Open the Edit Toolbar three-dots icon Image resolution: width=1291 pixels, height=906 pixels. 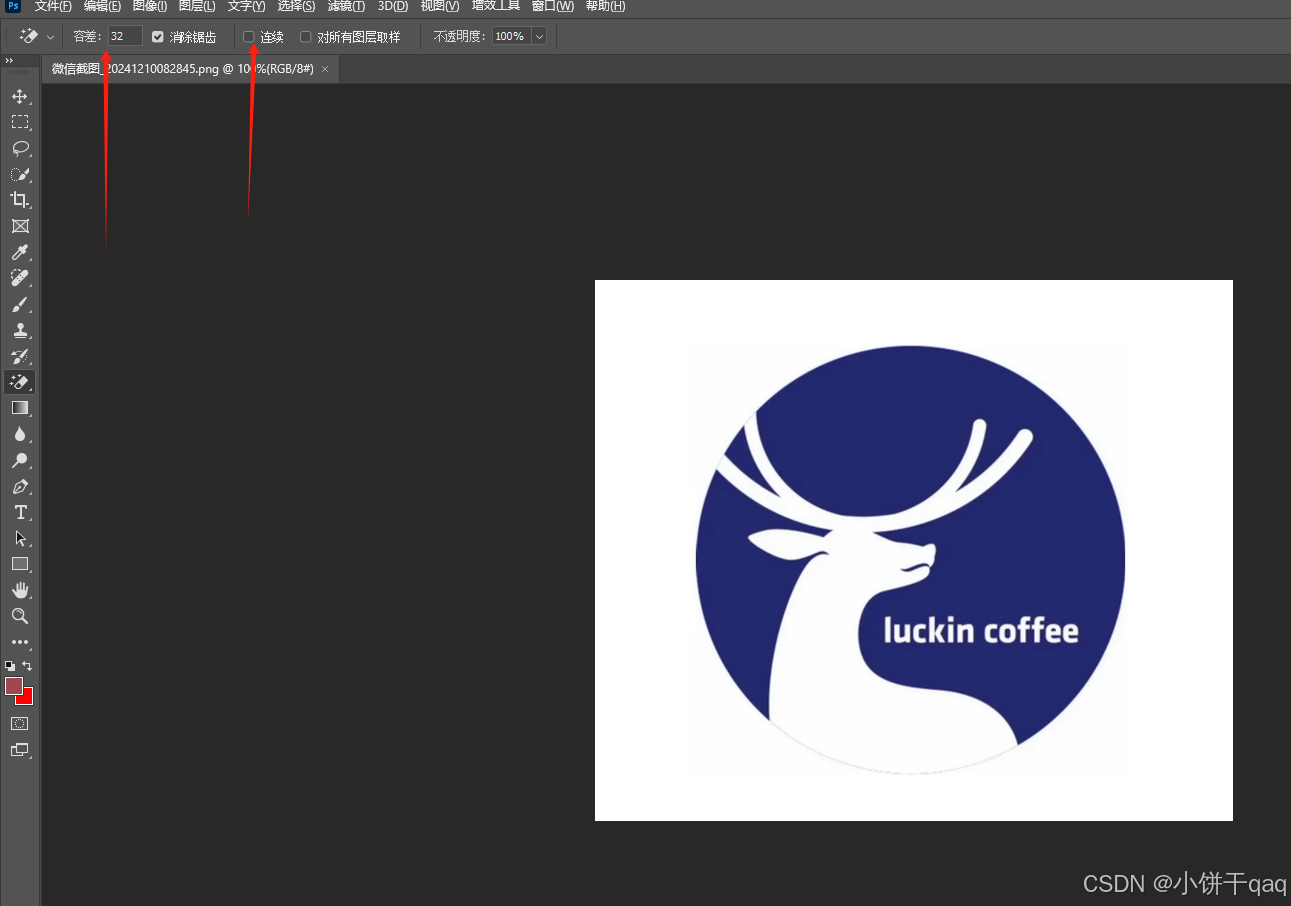tap(19, 642)
